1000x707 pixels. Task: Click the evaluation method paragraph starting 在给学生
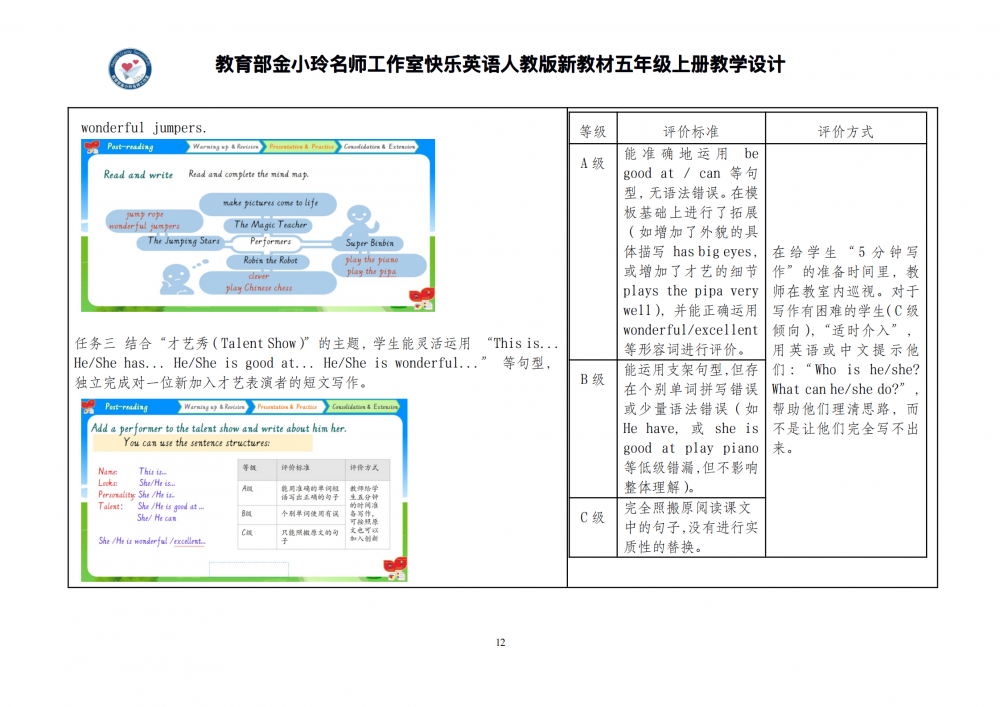coord(846,350)
